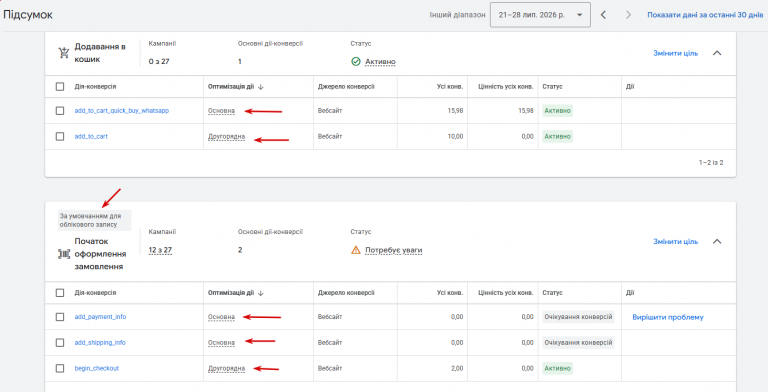
Task: Click the green active status checkmark icon
Action: pos(356,62)
